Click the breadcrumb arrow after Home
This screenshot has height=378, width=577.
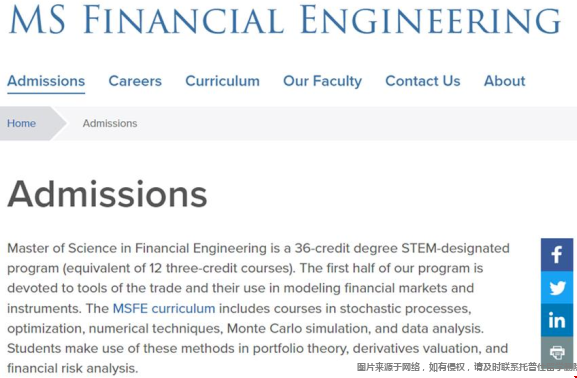(x=58, y=123)
